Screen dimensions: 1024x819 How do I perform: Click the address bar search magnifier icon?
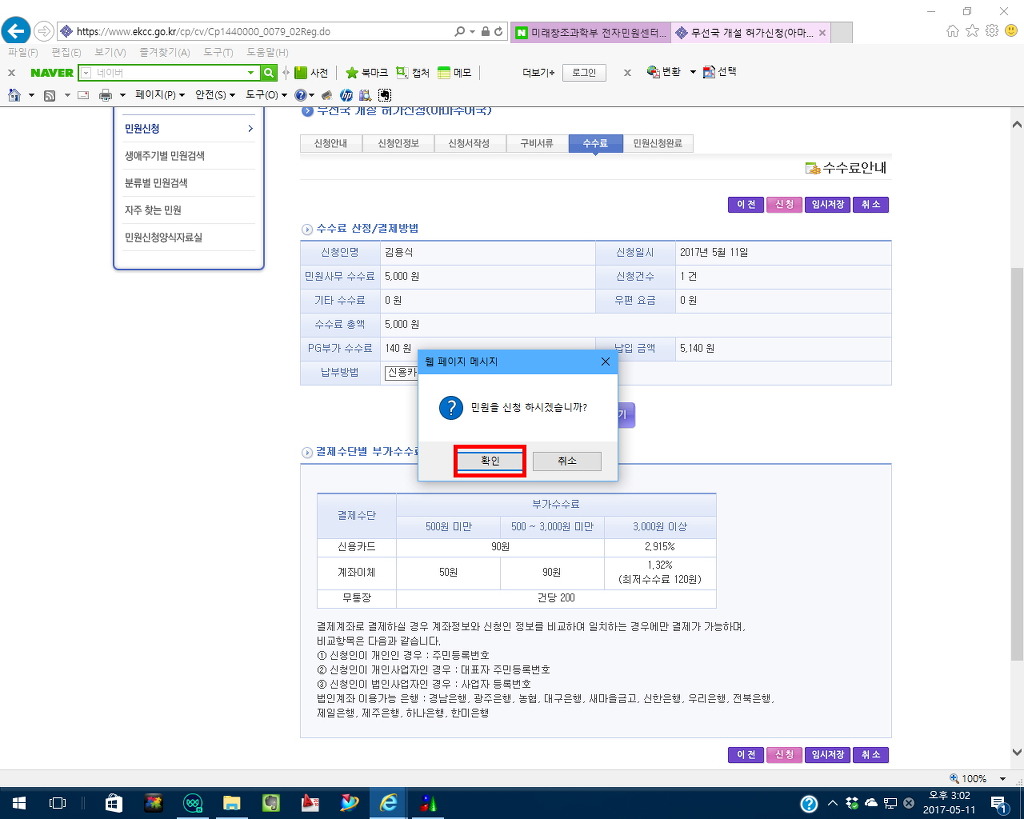(460, 31)
